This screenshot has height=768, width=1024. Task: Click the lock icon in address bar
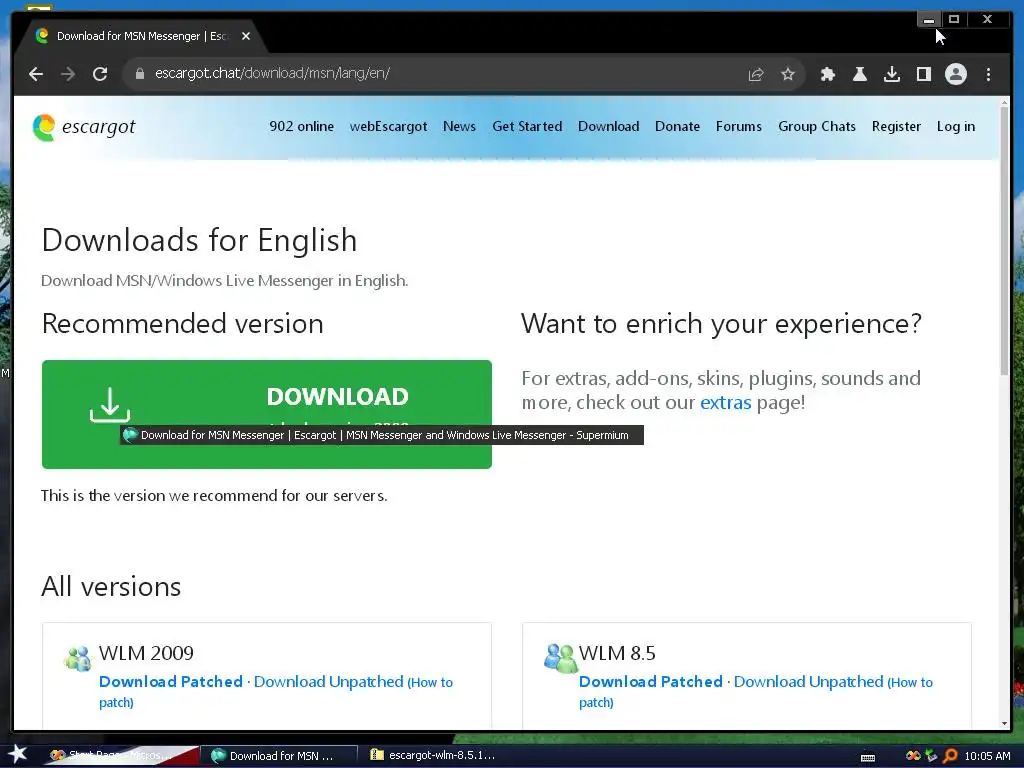tap(139, 74)
